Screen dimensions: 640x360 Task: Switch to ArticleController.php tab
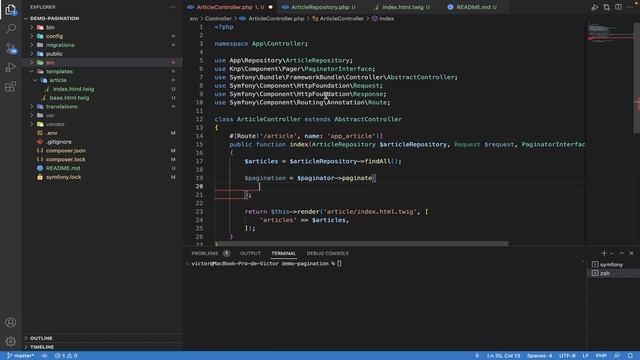(x=229, y=7)
